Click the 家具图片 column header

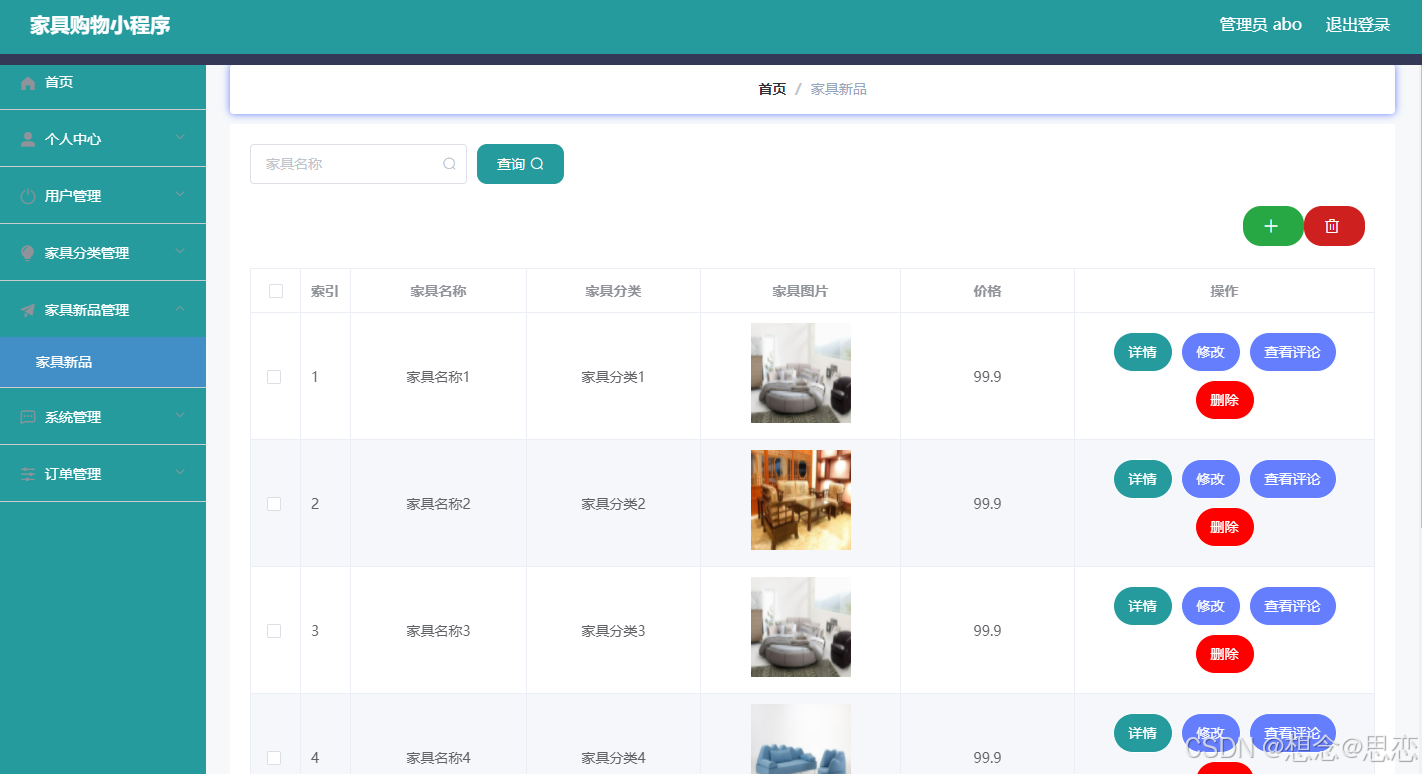[x=800, y=291]
